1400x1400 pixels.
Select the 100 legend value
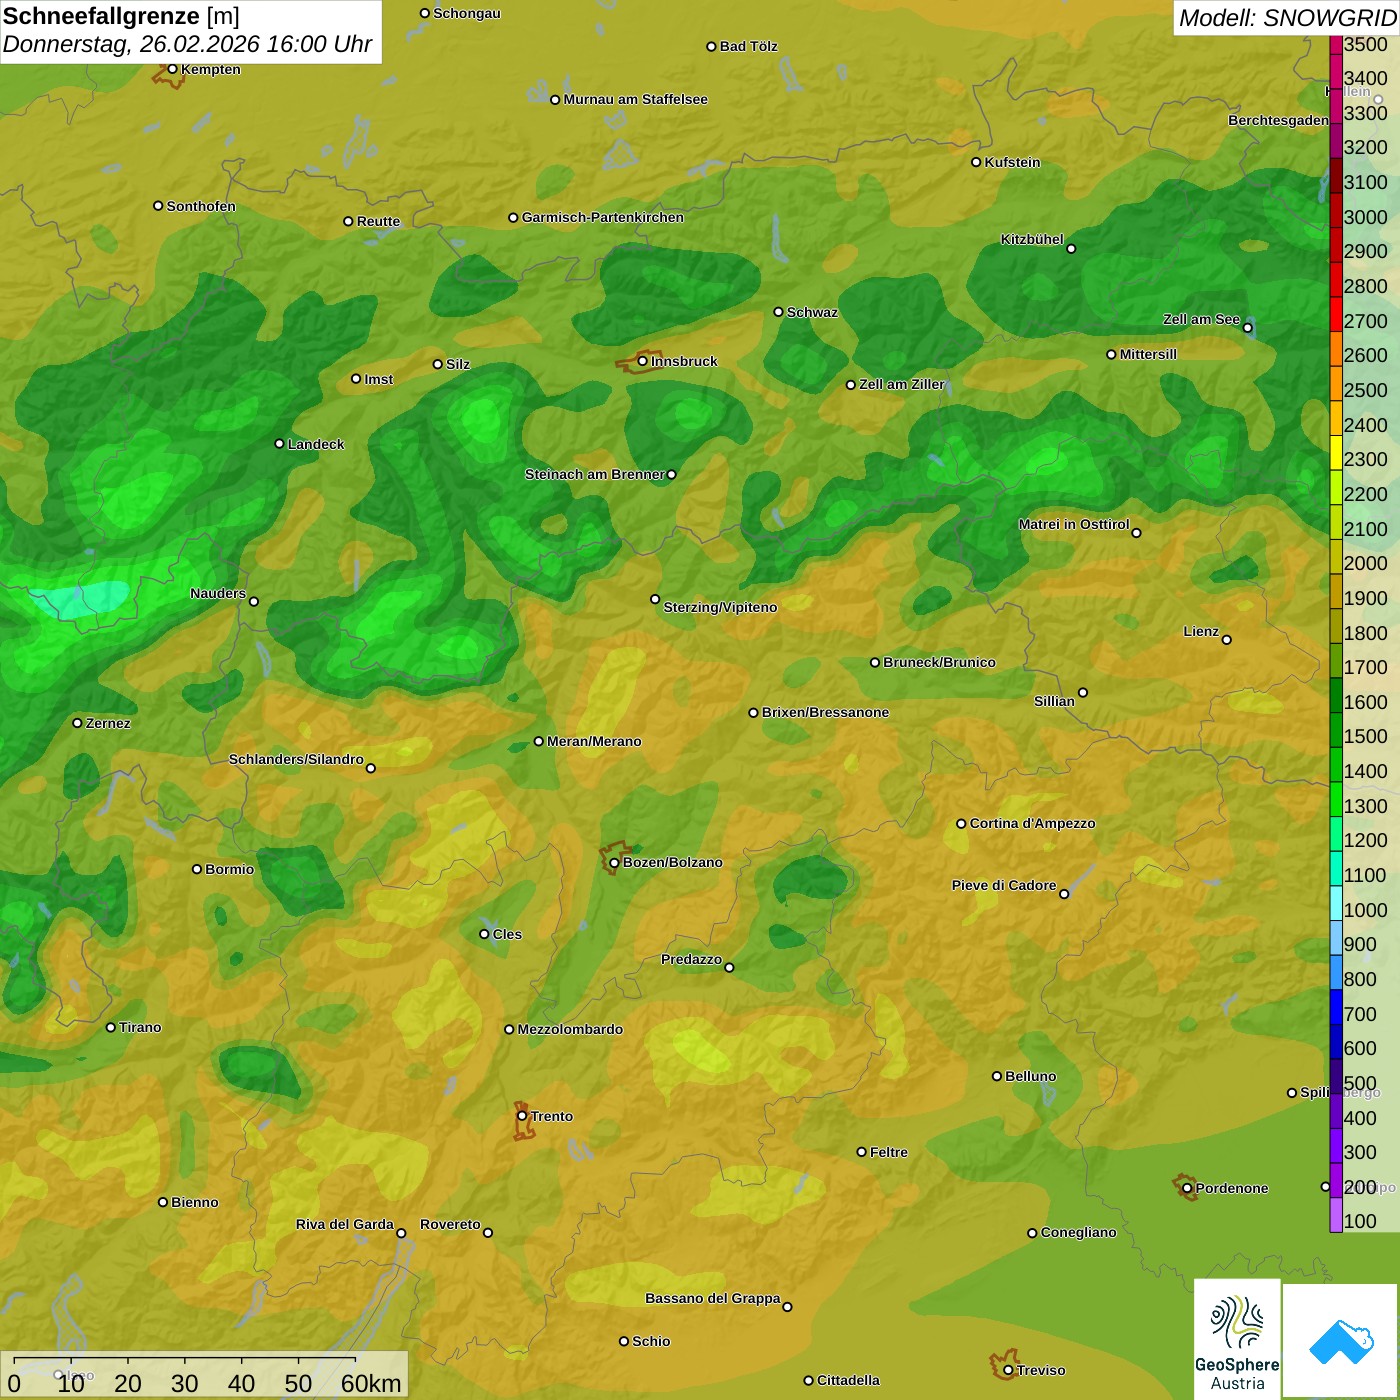coord(1361,1221)
